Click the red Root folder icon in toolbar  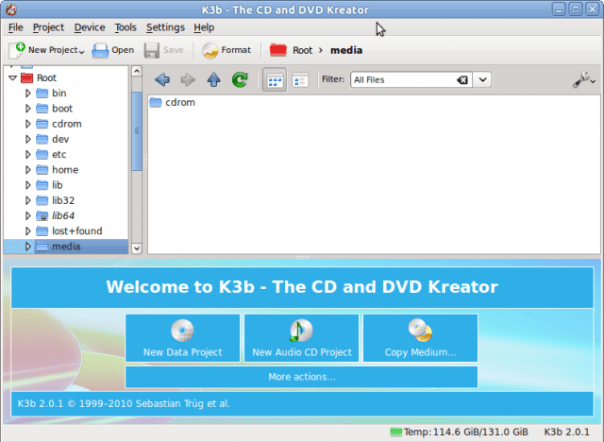tap(278, 50)
